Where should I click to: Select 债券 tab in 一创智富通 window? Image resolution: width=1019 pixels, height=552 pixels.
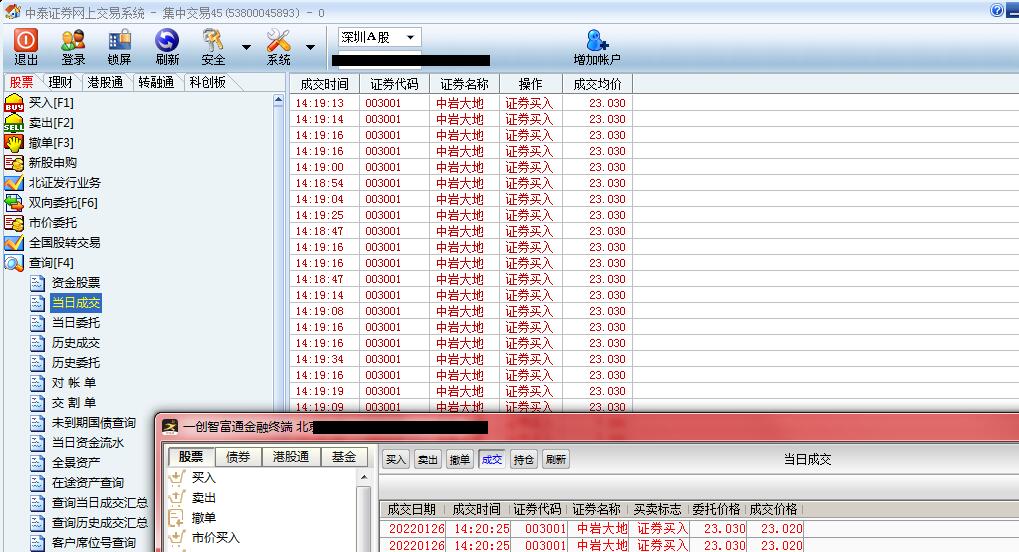coord(238,457)
